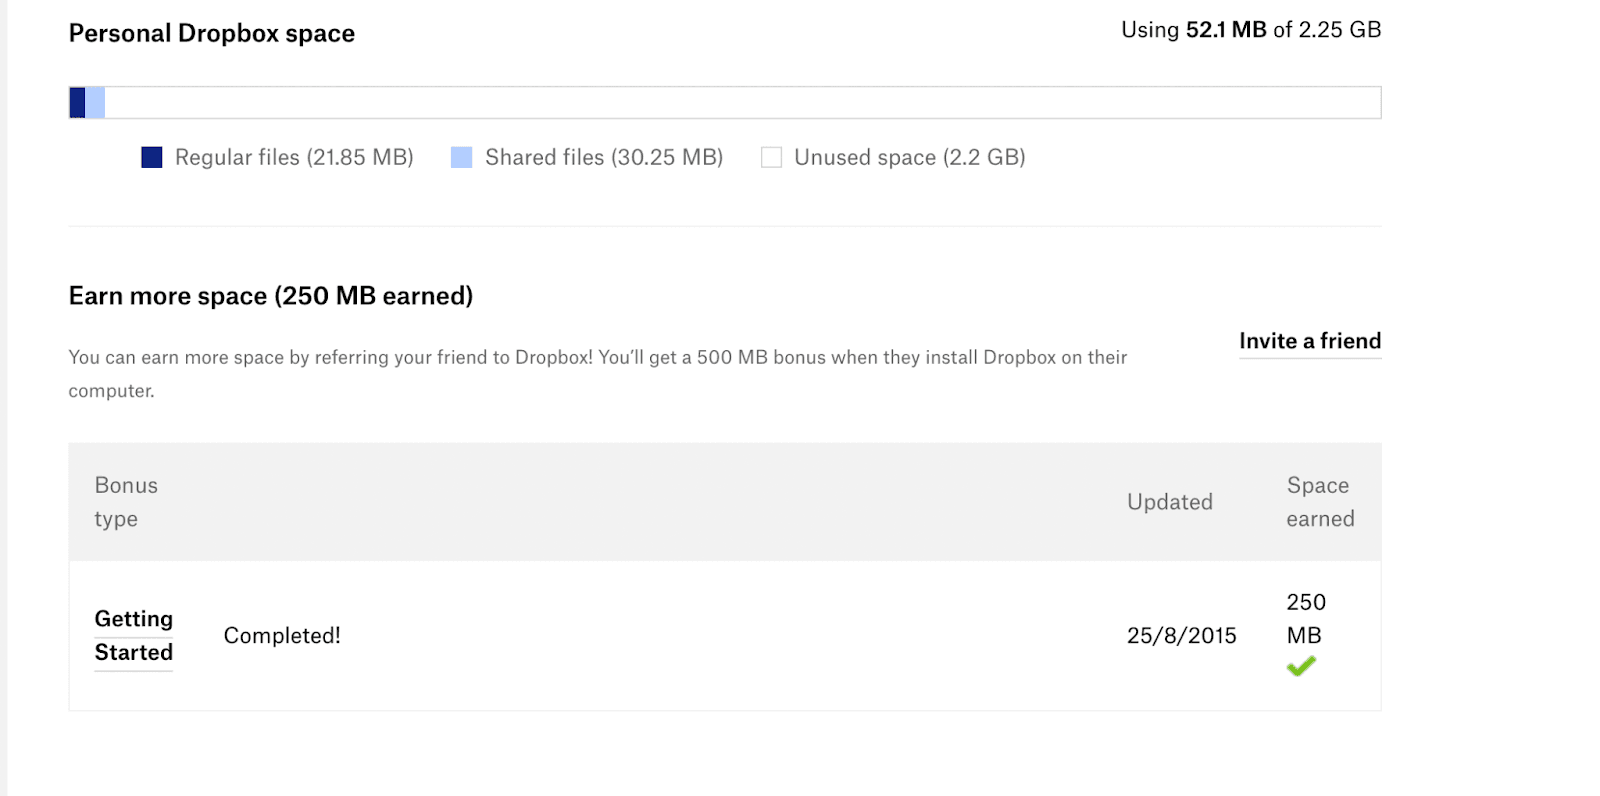Image resolution: width=1600 pixels, height=796 pixels.
Task: Click the Updated column header
Action: click(x=1170, y=502)
